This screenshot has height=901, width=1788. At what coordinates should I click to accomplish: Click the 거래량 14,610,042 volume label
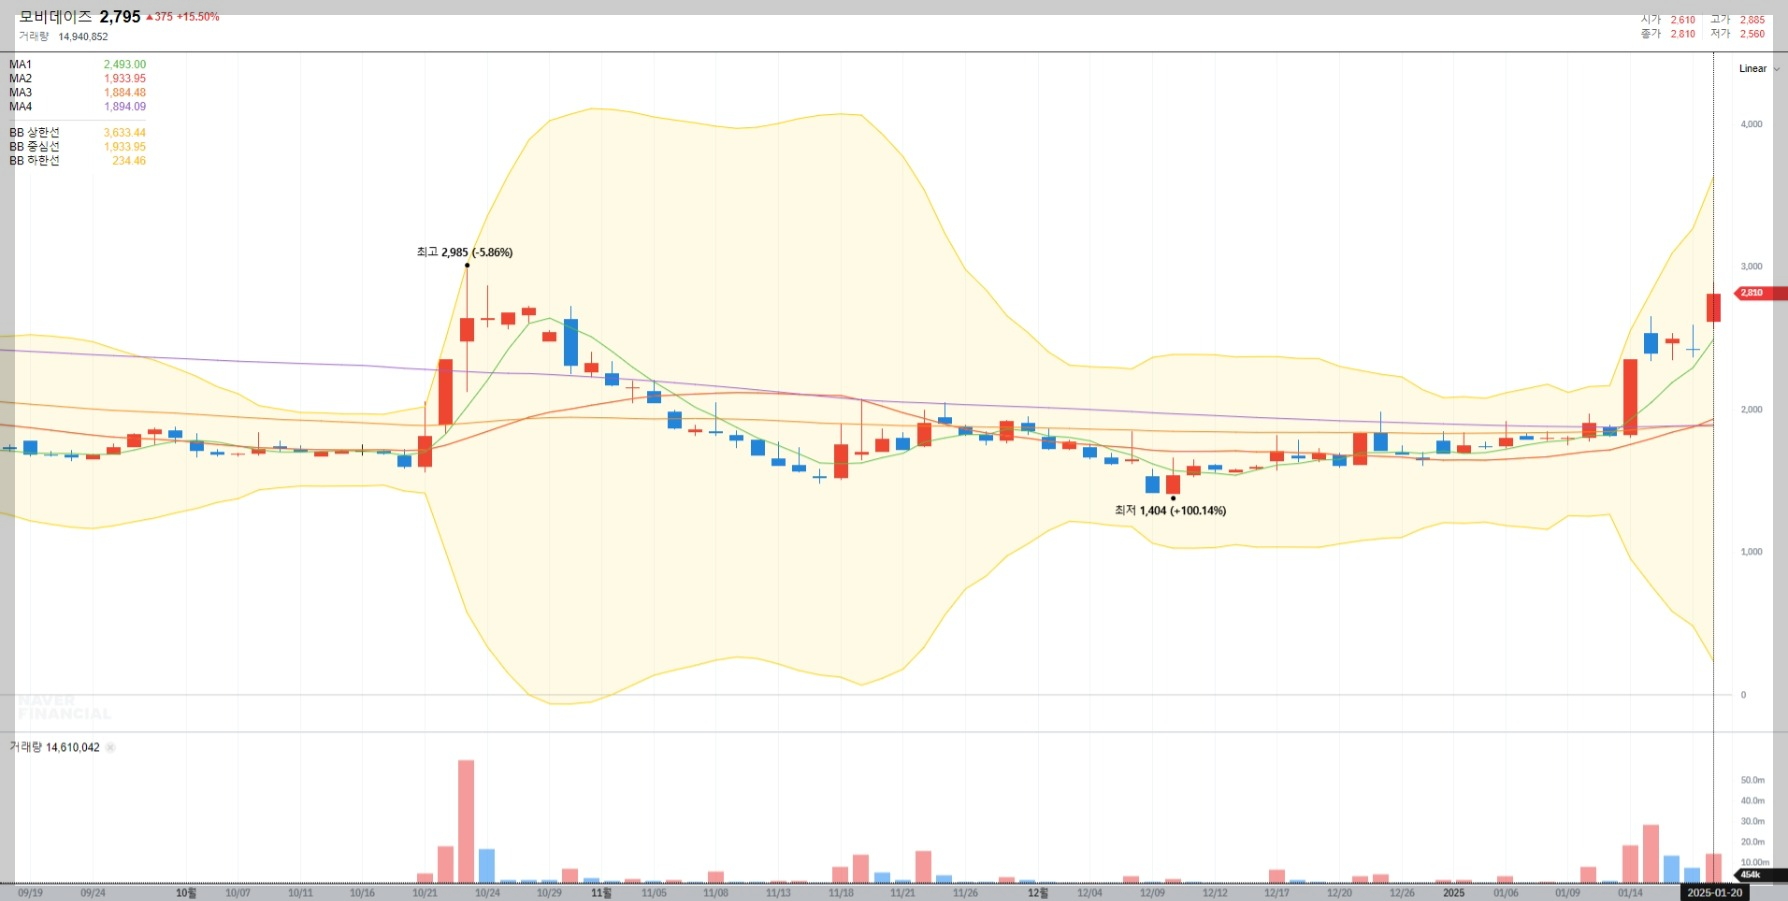55,747
